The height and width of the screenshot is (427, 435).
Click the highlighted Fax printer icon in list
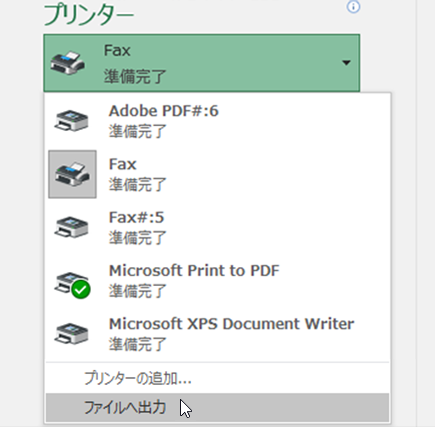[72, 174]
